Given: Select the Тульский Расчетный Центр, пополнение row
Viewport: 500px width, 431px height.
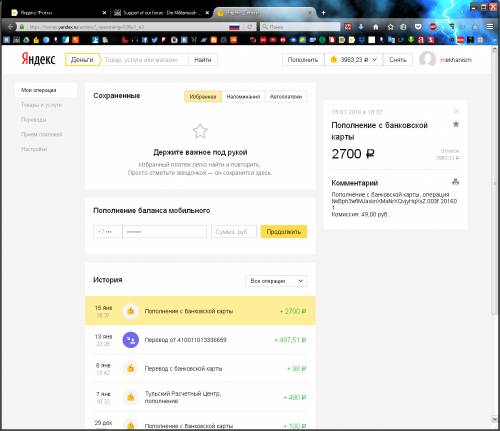Looking at the screenshot, I should [200, 397].
